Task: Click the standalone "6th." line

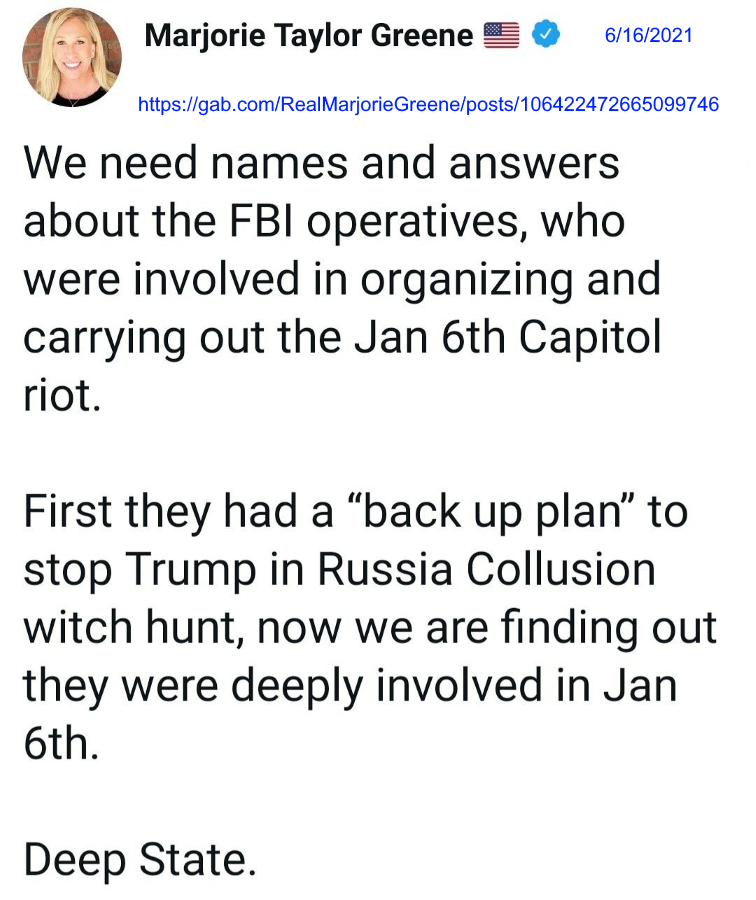Action: [61, 744]
